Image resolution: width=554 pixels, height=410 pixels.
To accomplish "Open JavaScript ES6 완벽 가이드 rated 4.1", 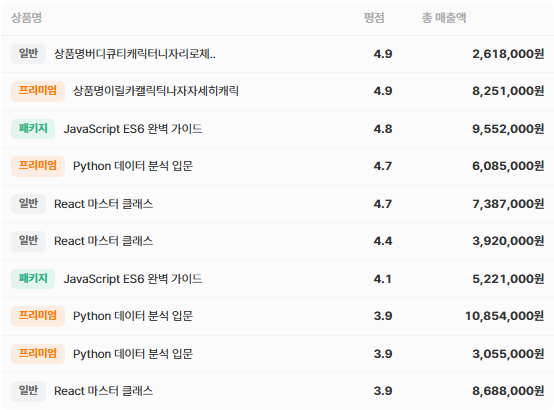I will pyautogui.click(x=133, y=279).
